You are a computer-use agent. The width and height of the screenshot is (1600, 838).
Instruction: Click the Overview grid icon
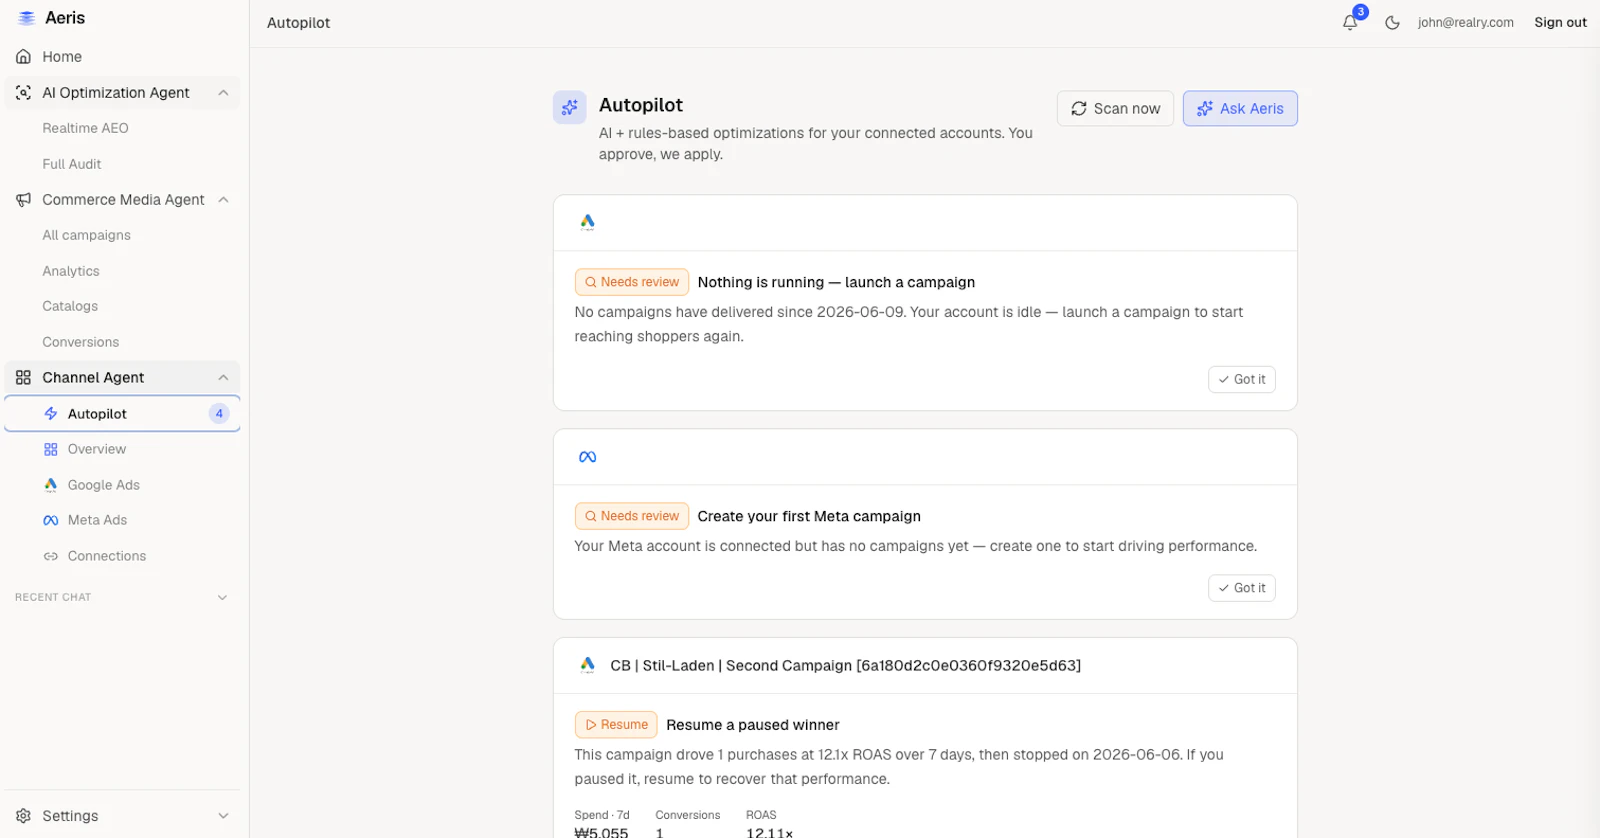(51, 449)
